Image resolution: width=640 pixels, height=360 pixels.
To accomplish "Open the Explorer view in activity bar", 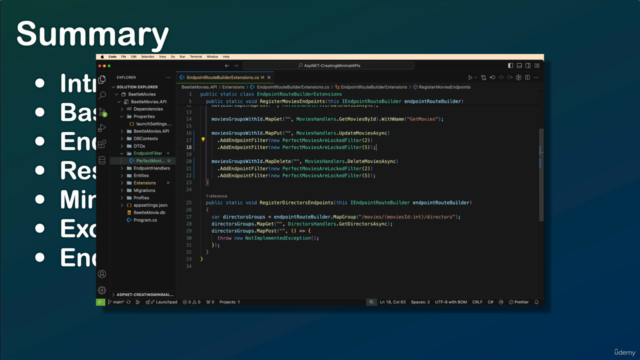I will pos(102,79).
